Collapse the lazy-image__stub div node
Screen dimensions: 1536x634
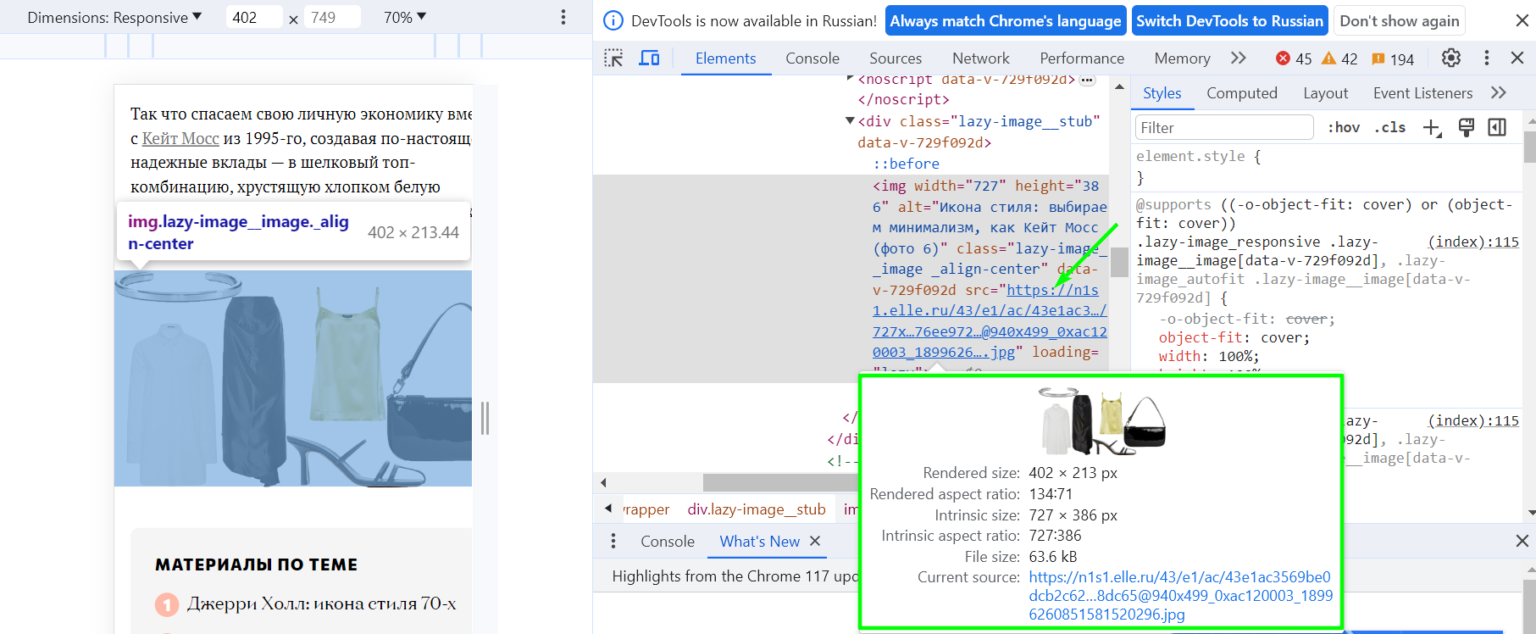point(850,121)
